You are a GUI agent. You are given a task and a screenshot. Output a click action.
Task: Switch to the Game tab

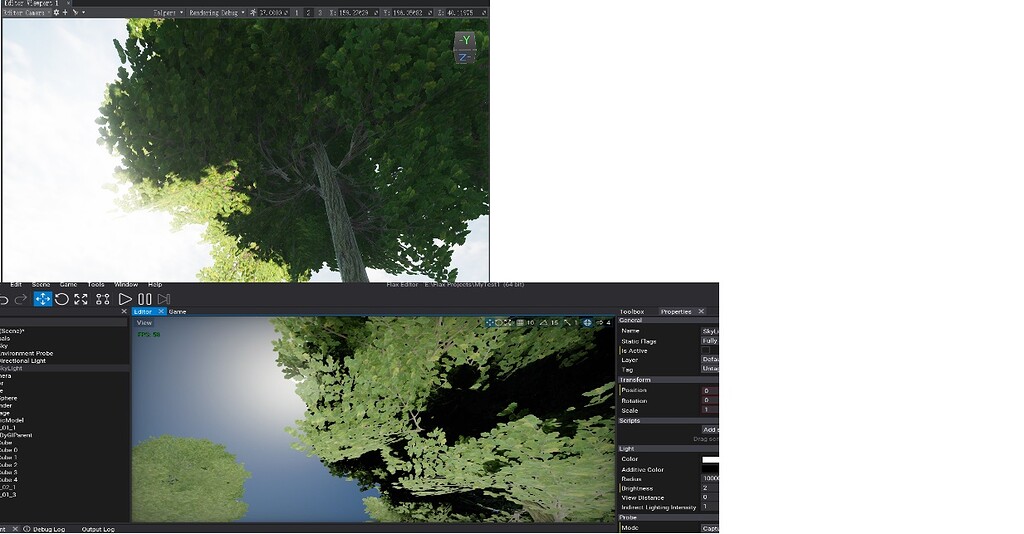click(178, 312)
